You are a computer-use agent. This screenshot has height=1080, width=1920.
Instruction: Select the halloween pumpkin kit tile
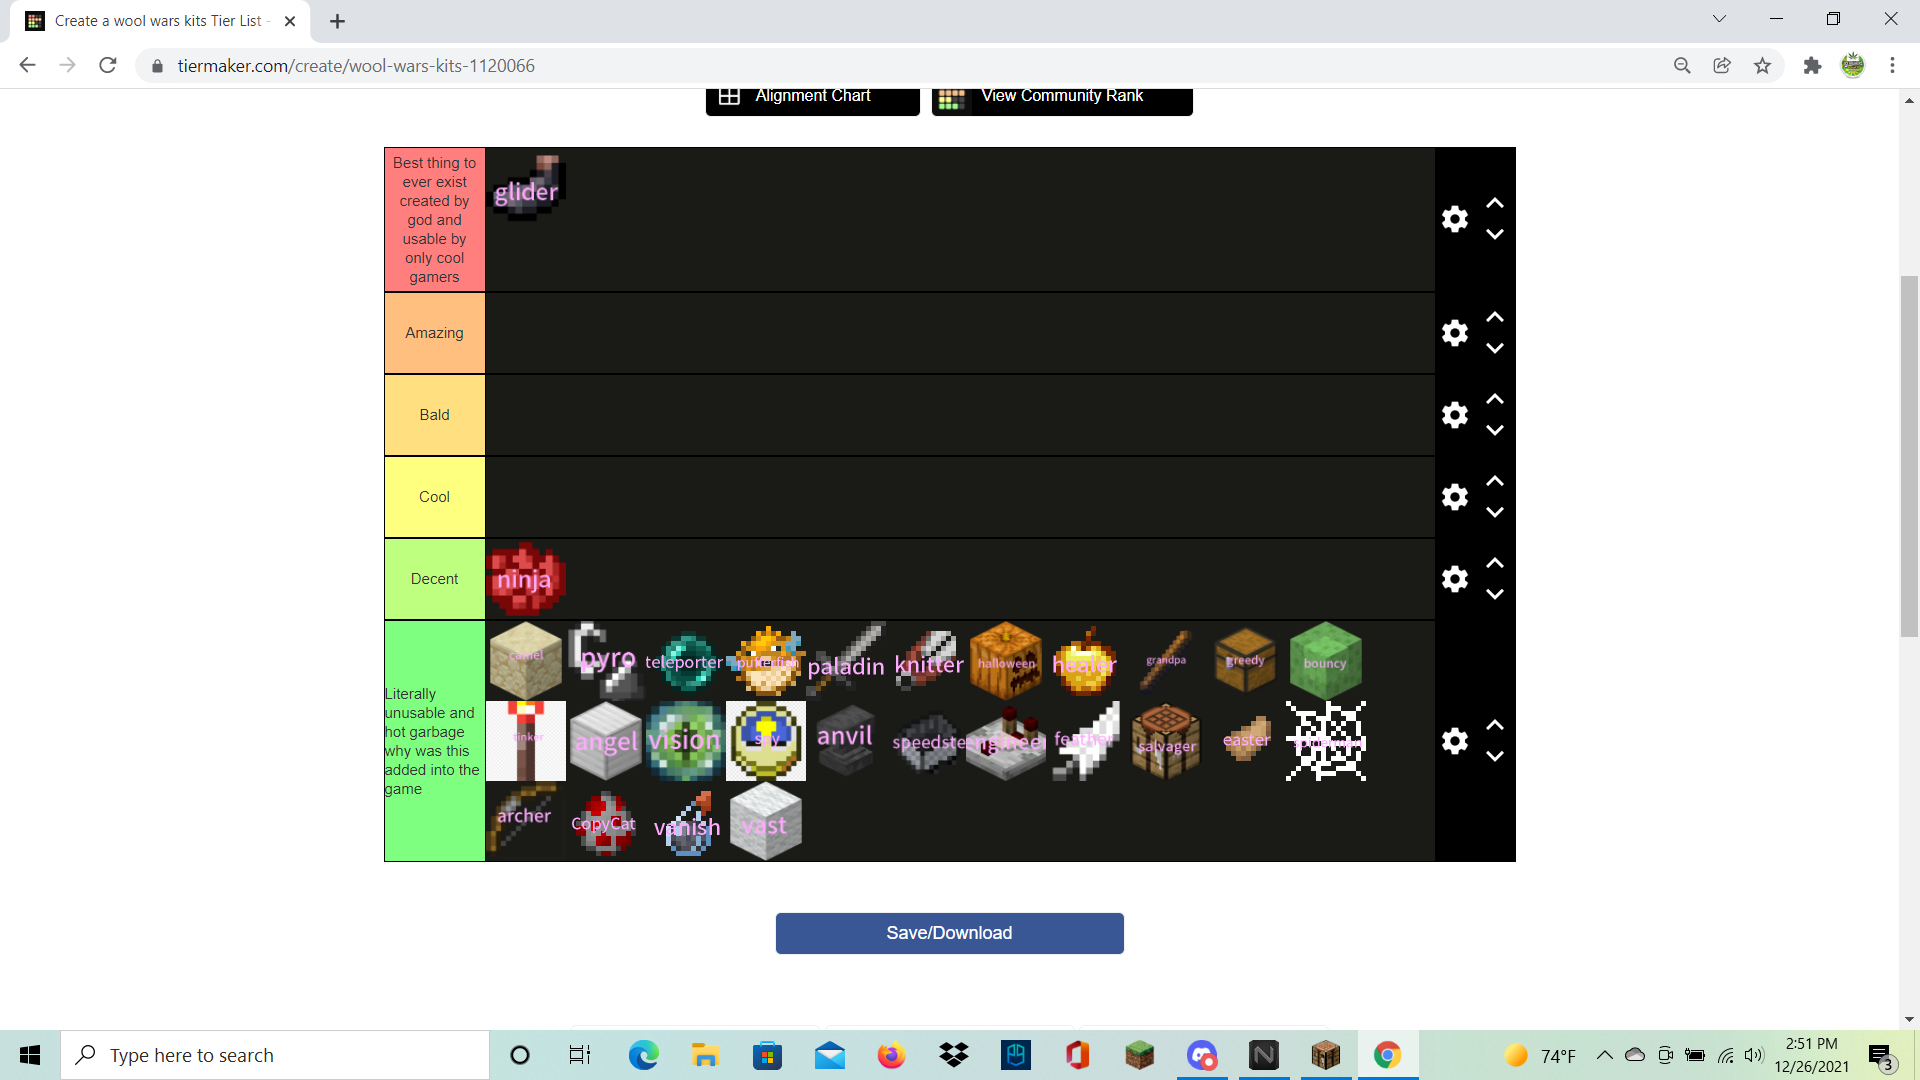[1006, 661]
